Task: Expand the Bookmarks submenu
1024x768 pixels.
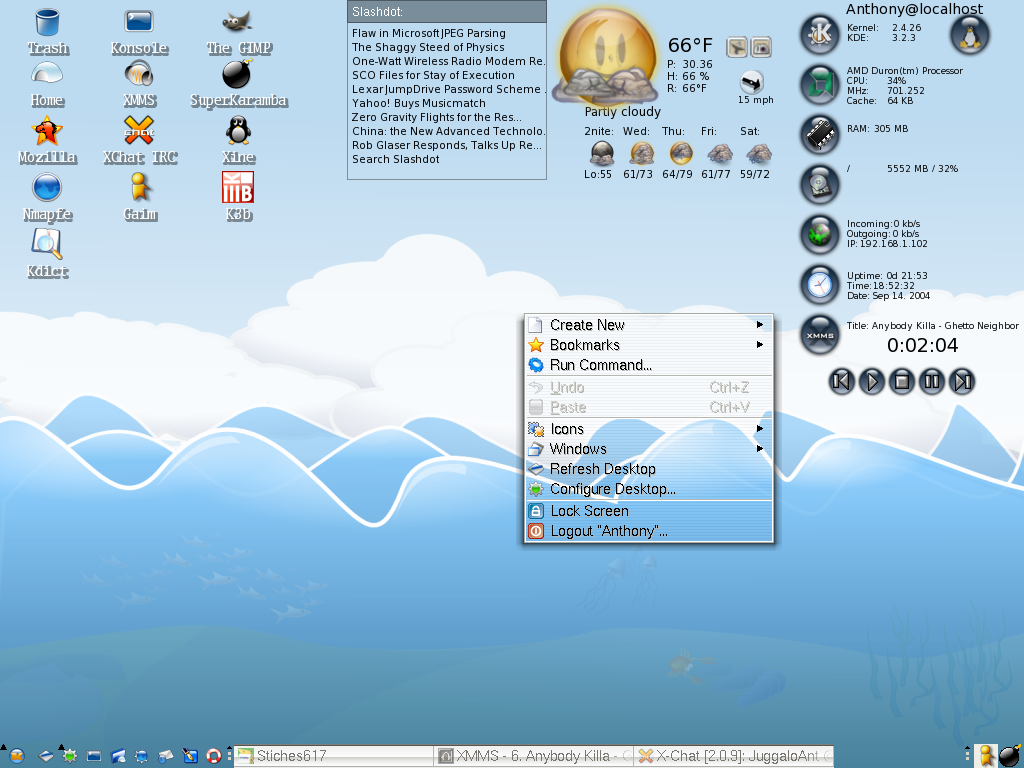Action: 648,345
